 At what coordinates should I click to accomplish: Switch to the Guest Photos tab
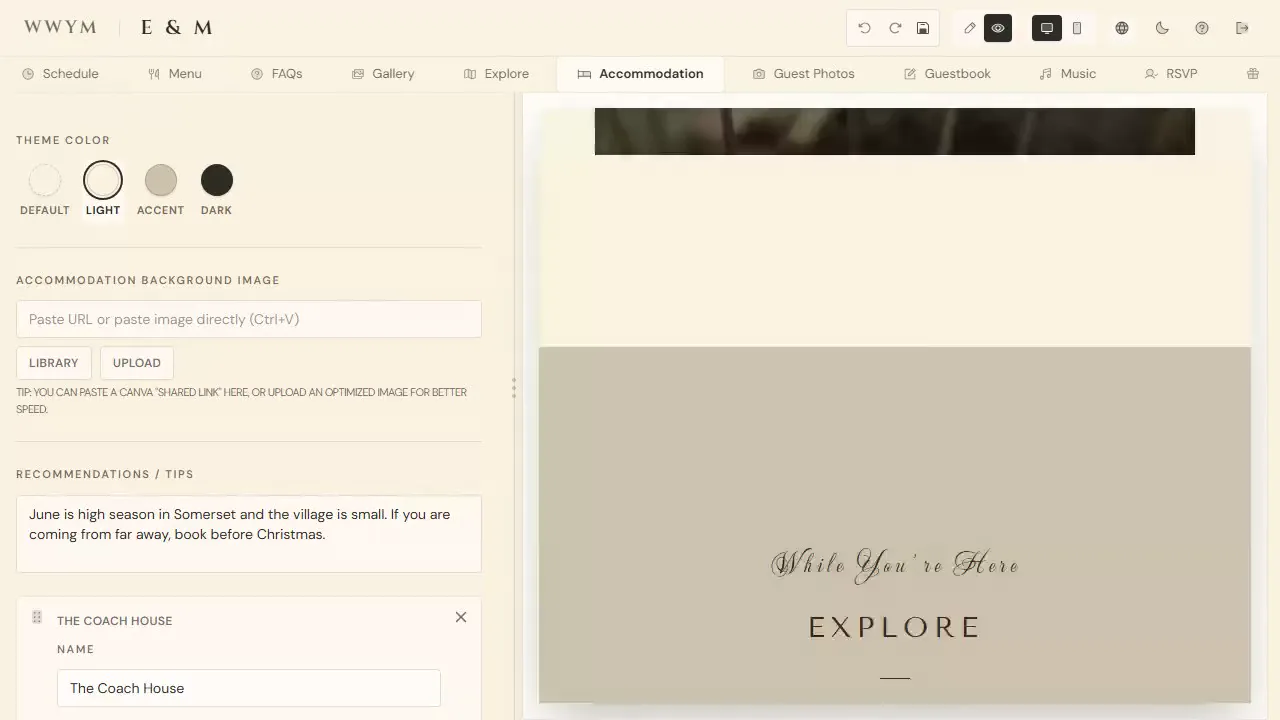[x=804, y=73]
